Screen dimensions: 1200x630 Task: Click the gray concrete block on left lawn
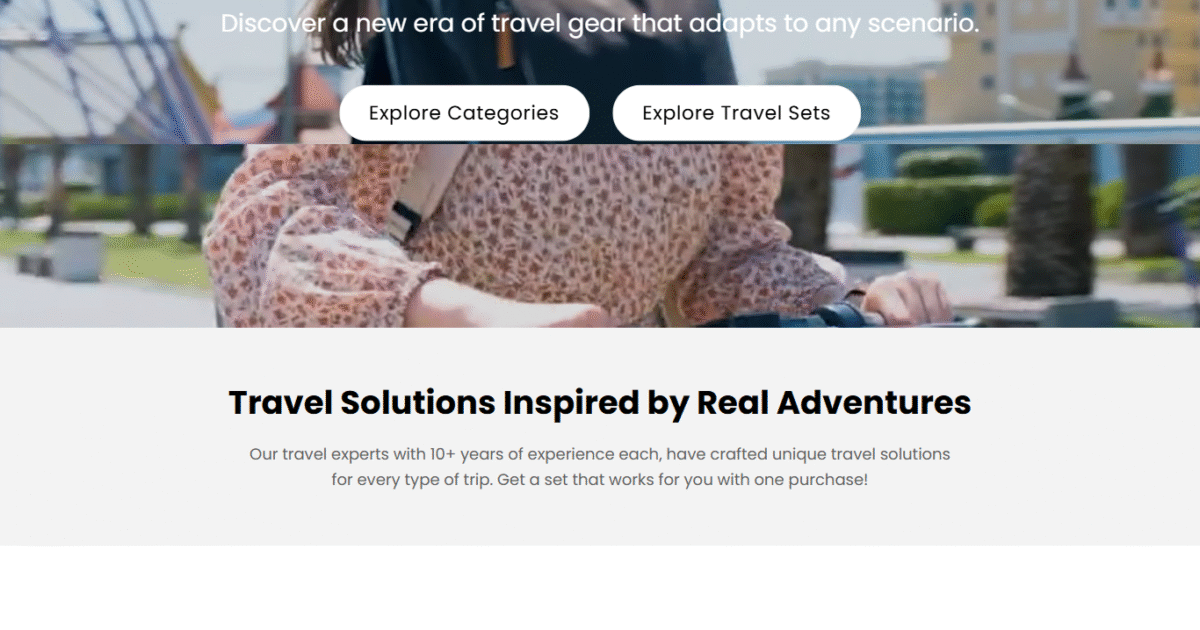(77, 255)
